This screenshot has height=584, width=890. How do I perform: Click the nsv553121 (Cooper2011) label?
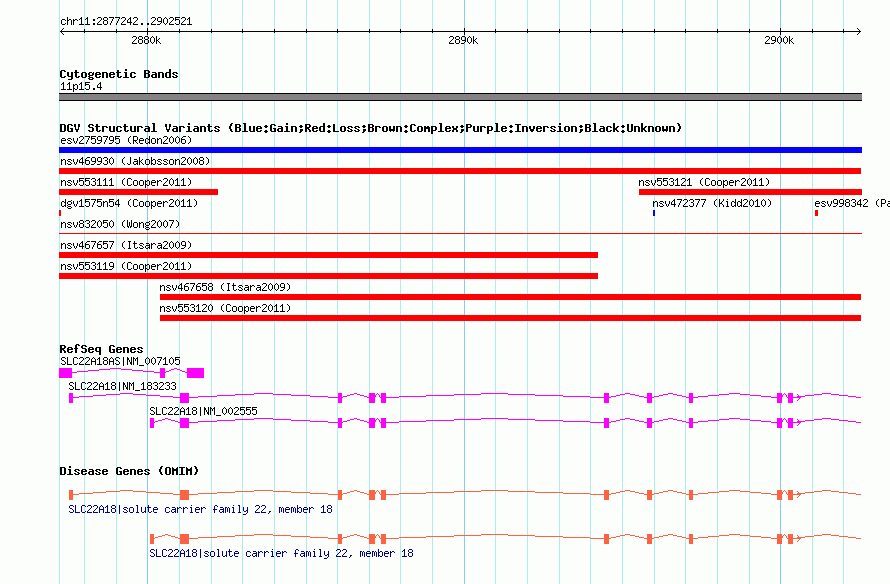tap(704, 182)
